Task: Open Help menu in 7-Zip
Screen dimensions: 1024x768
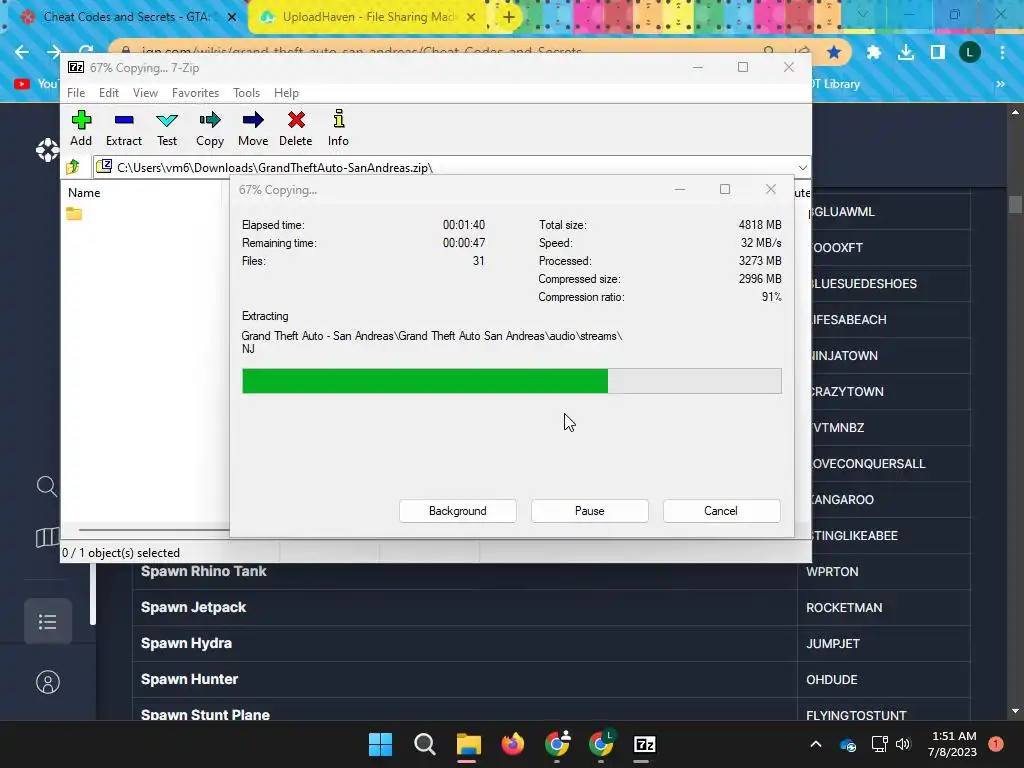Action: tap(286, 93)
